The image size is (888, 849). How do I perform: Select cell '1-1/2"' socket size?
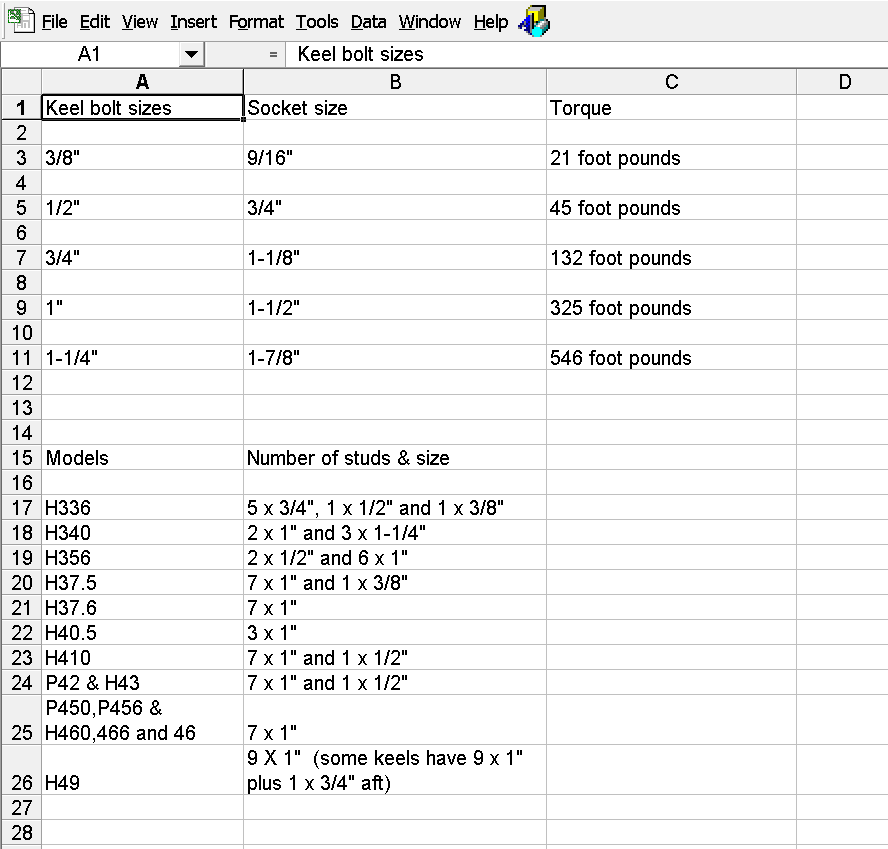pos(395,308)
